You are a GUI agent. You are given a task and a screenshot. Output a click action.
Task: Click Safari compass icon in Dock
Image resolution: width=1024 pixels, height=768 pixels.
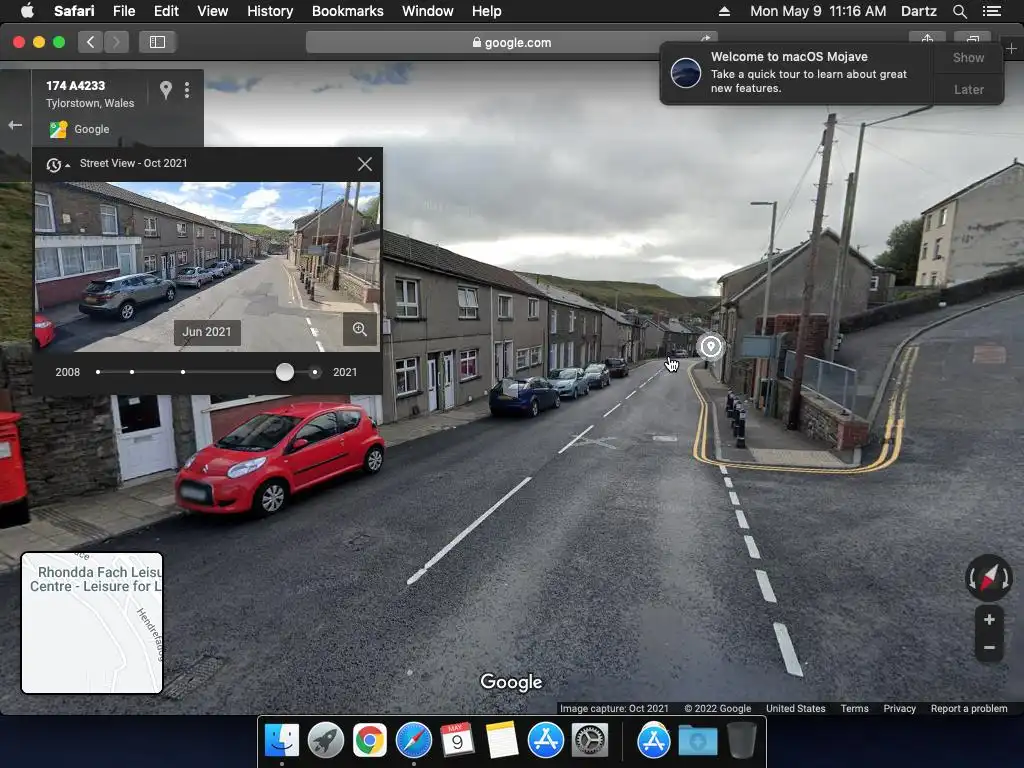click(414, 741)
